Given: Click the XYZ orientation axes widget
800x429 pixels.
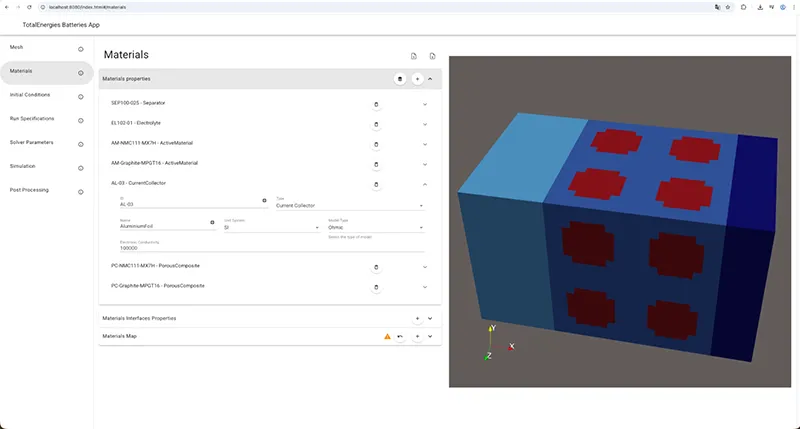Looking at the screenshot, I should pos(498,343).
